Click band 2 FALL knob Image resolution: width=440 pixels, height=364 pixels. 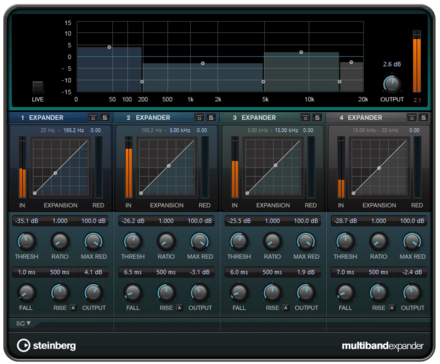[x=133, y=293]
